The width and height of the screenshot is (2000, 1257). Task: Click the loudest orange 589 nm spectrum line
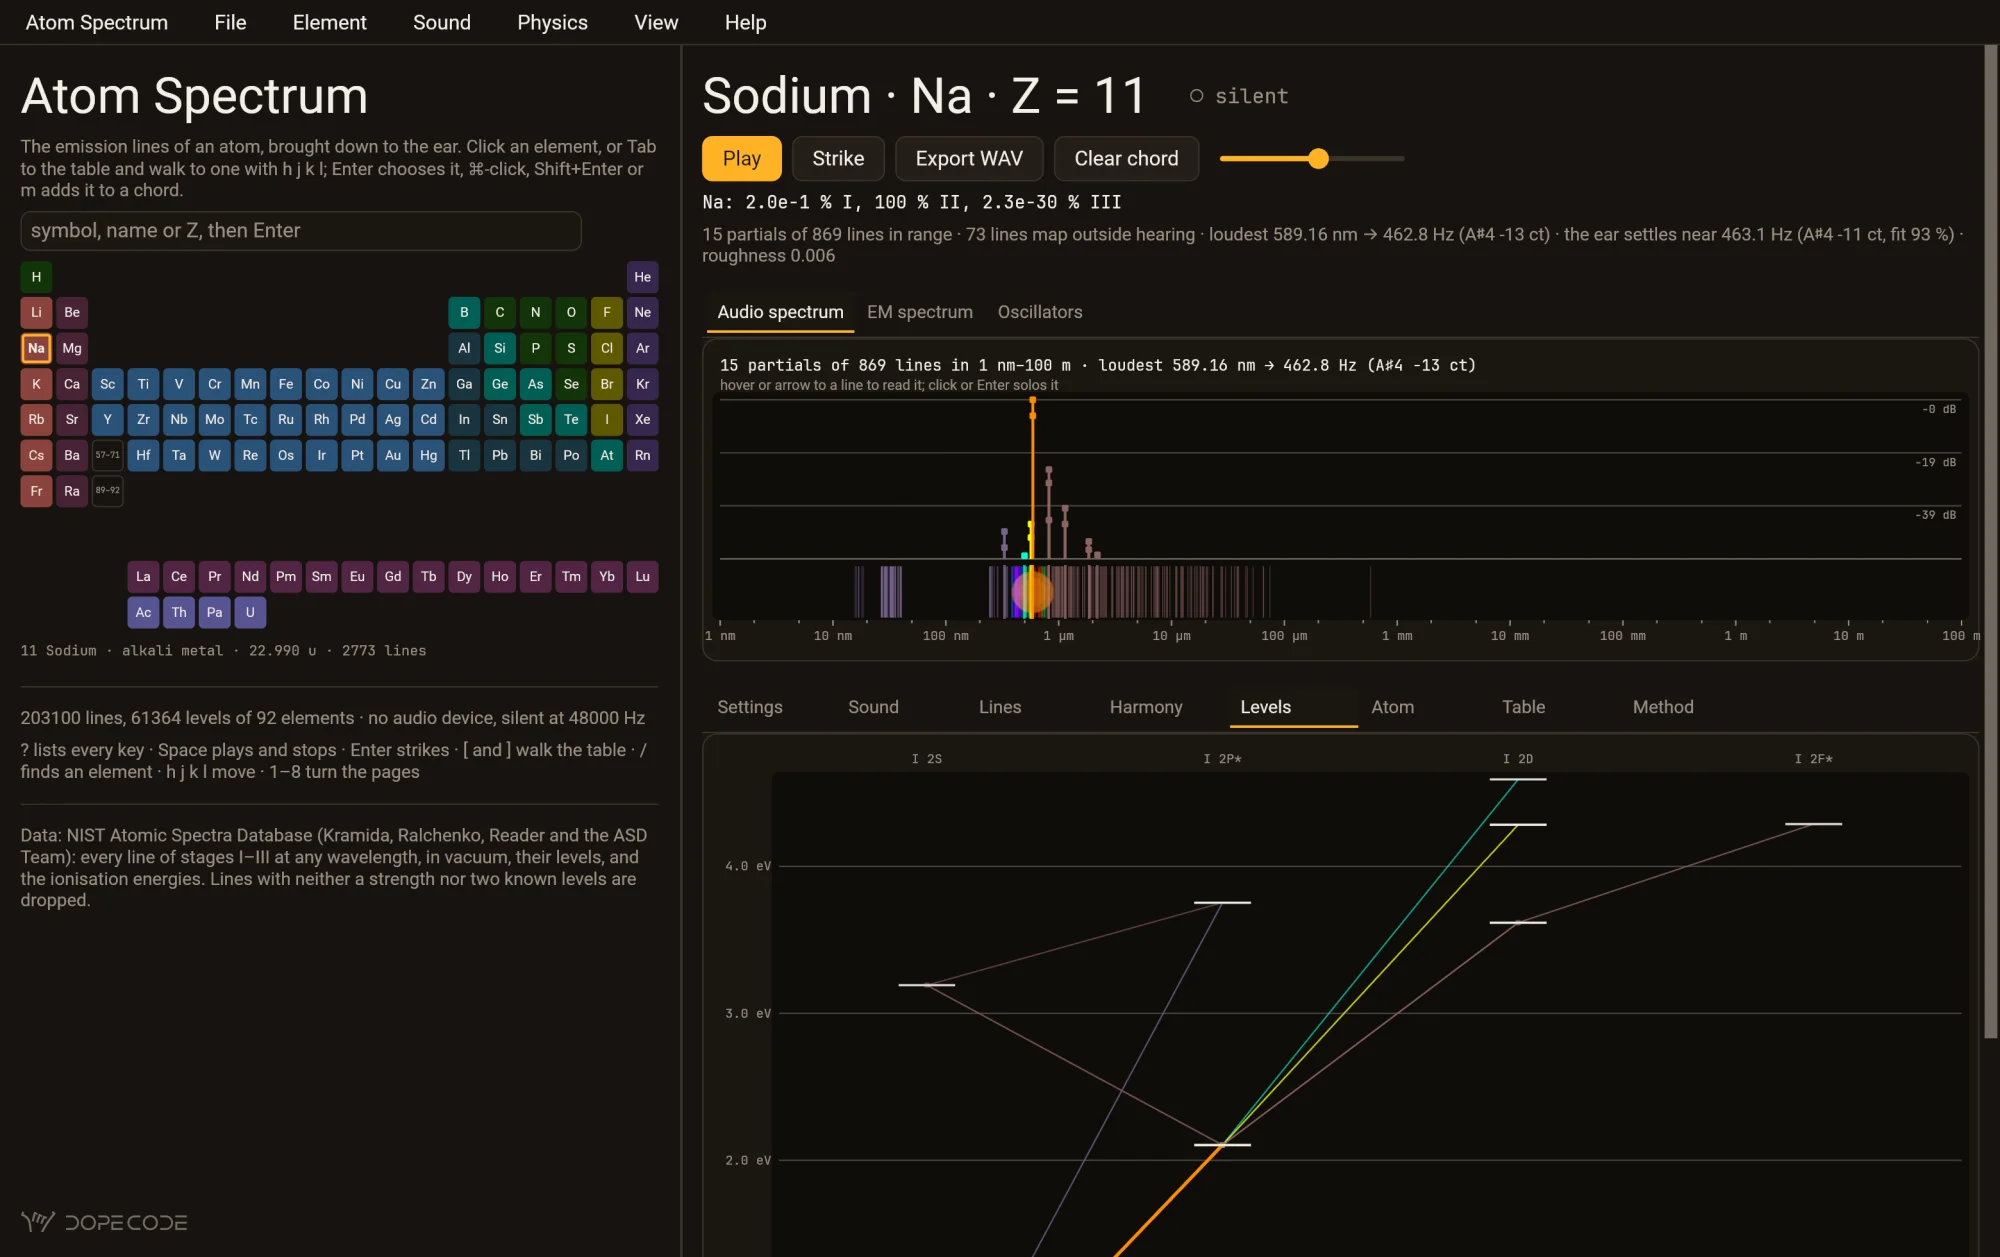(x=1032, y=480)
